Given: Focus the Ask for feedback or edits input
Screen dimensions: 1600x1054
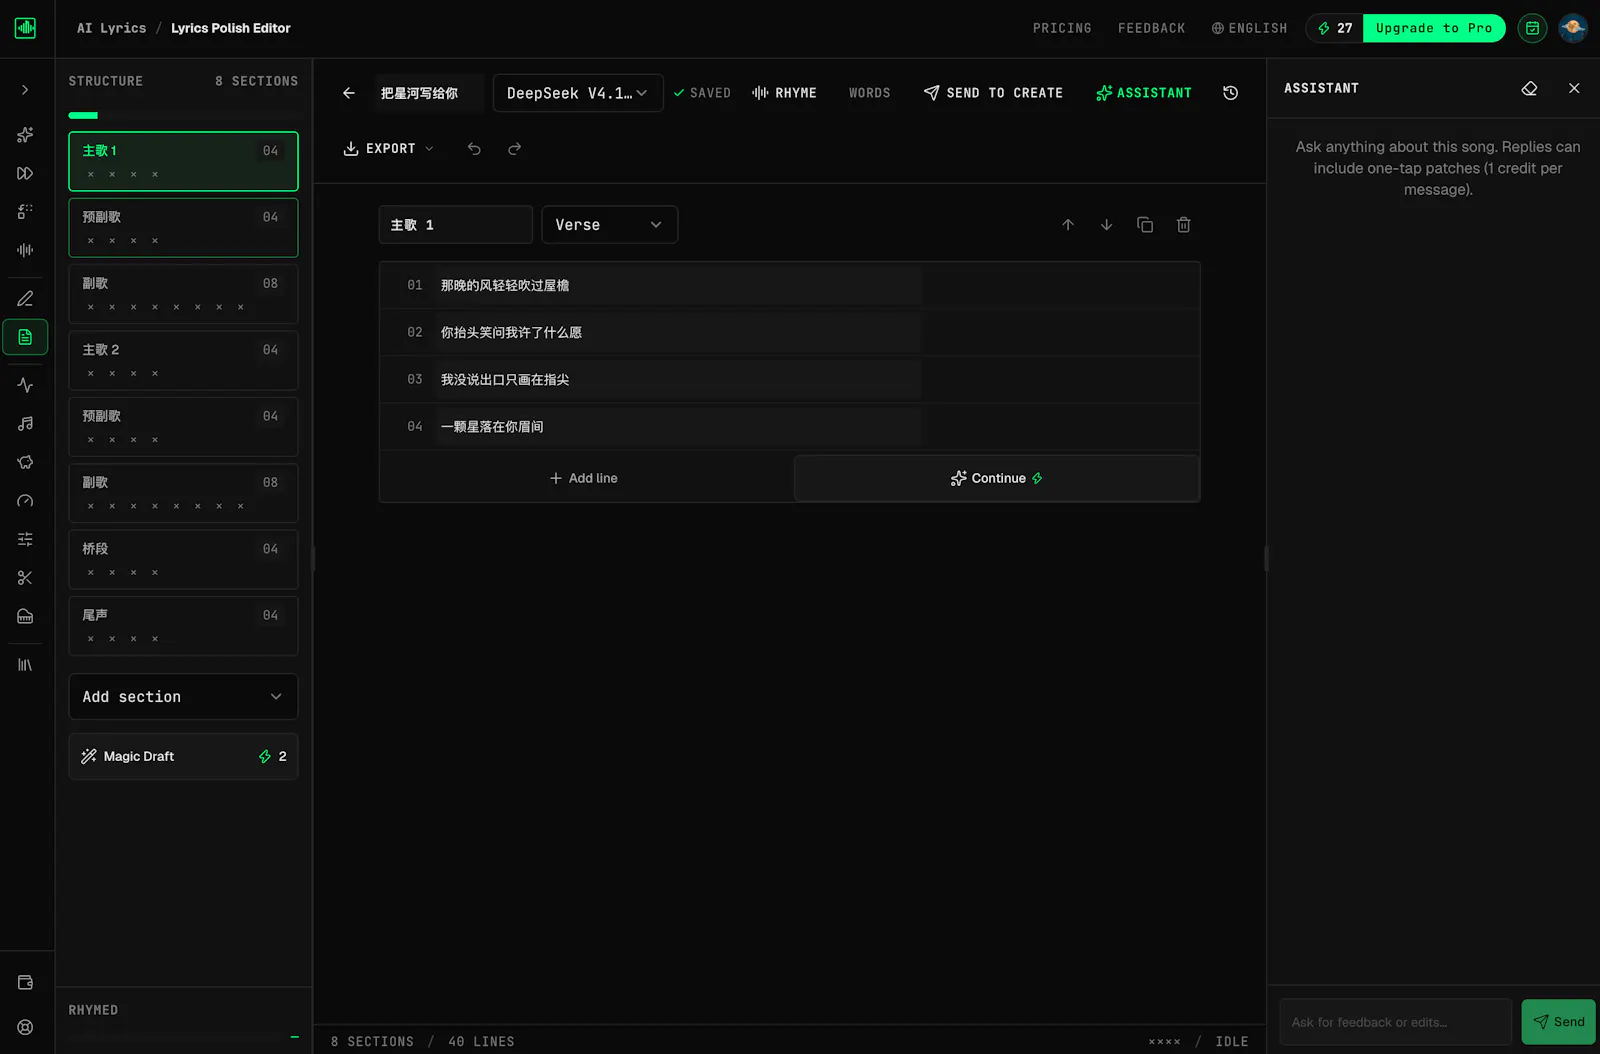Looking at the screenshot, I should (1395, 1022).
